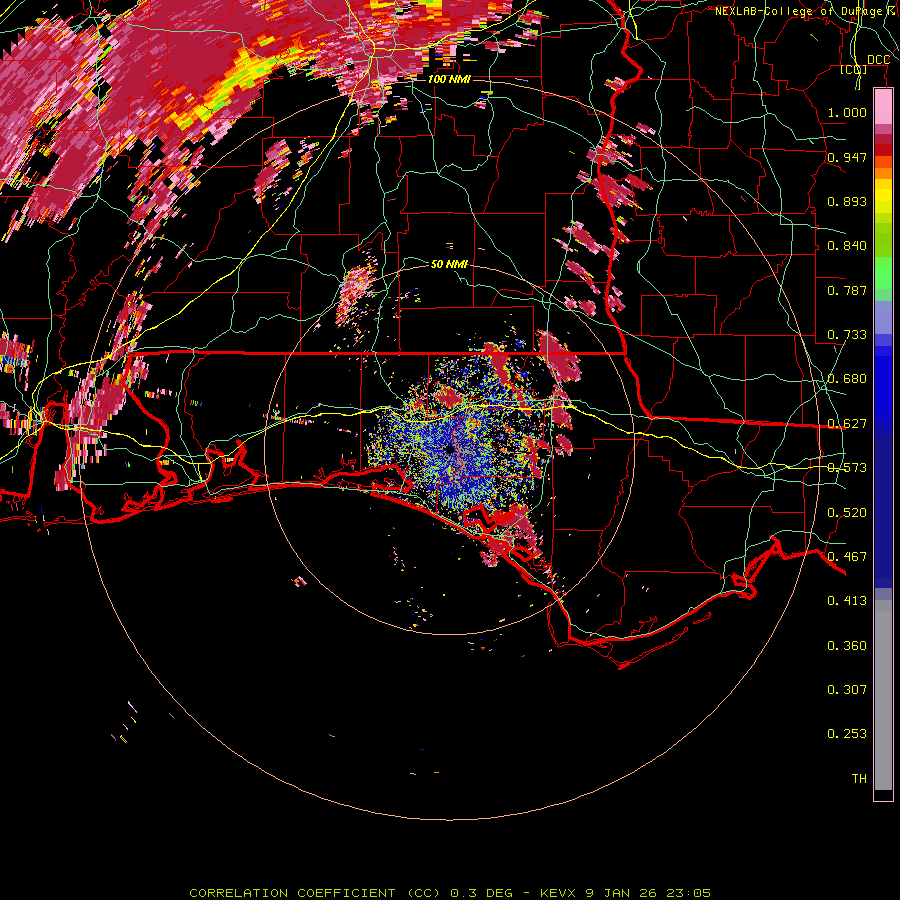
Task: Click the 1.000 scale value
Action: (x=847, y=112)
